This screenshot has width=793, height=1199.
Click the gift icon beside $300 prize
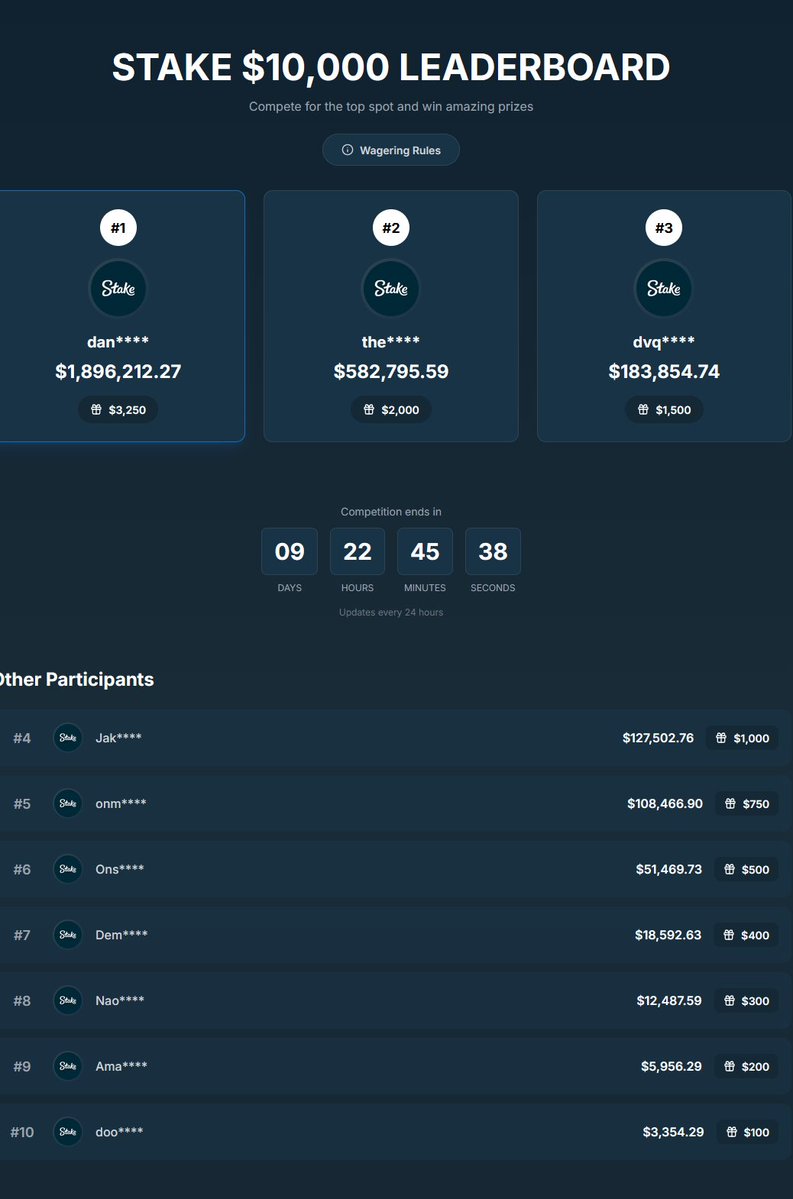[730, 1001]
